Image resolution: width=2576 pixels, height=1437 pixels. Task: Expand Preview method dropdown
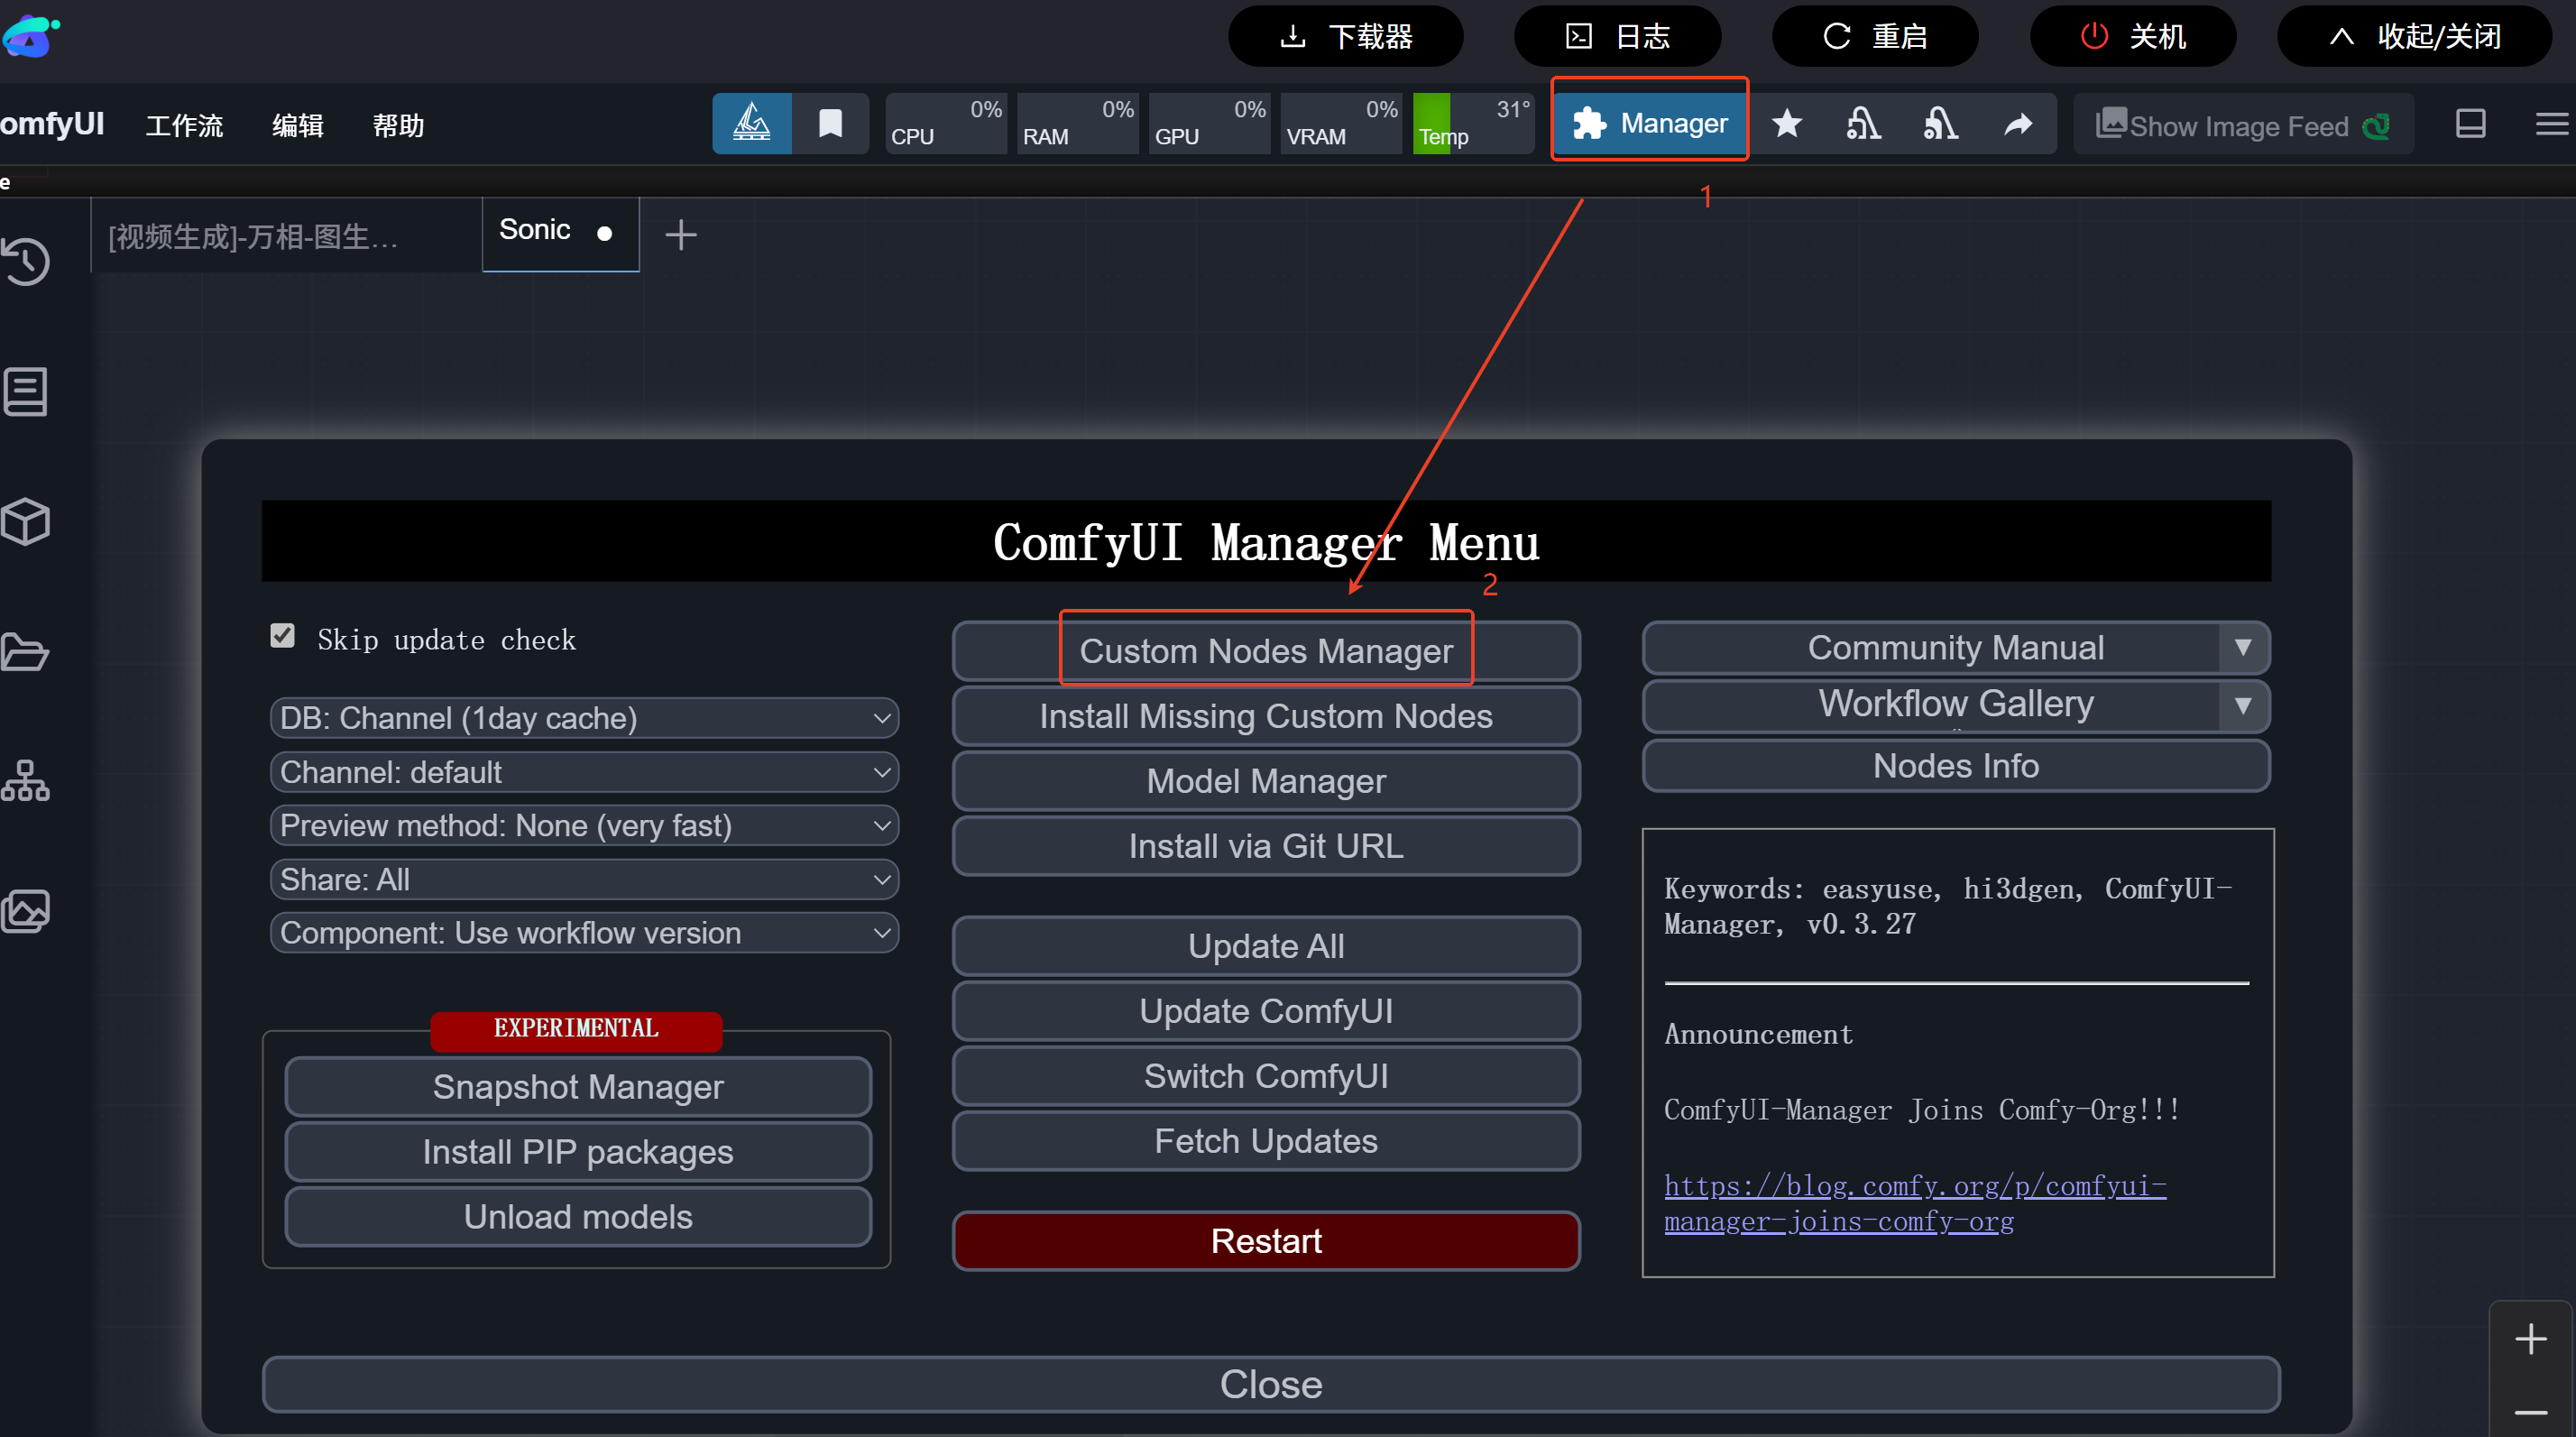584,826
